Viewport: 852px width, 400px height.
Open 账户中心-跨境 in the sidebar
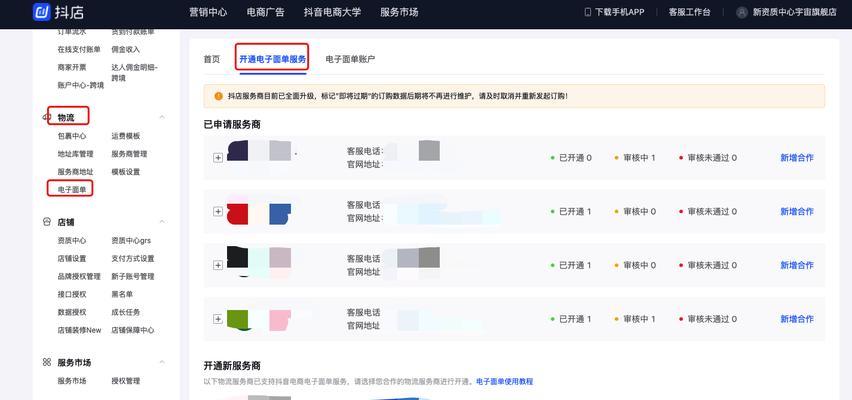pos(80,85)
